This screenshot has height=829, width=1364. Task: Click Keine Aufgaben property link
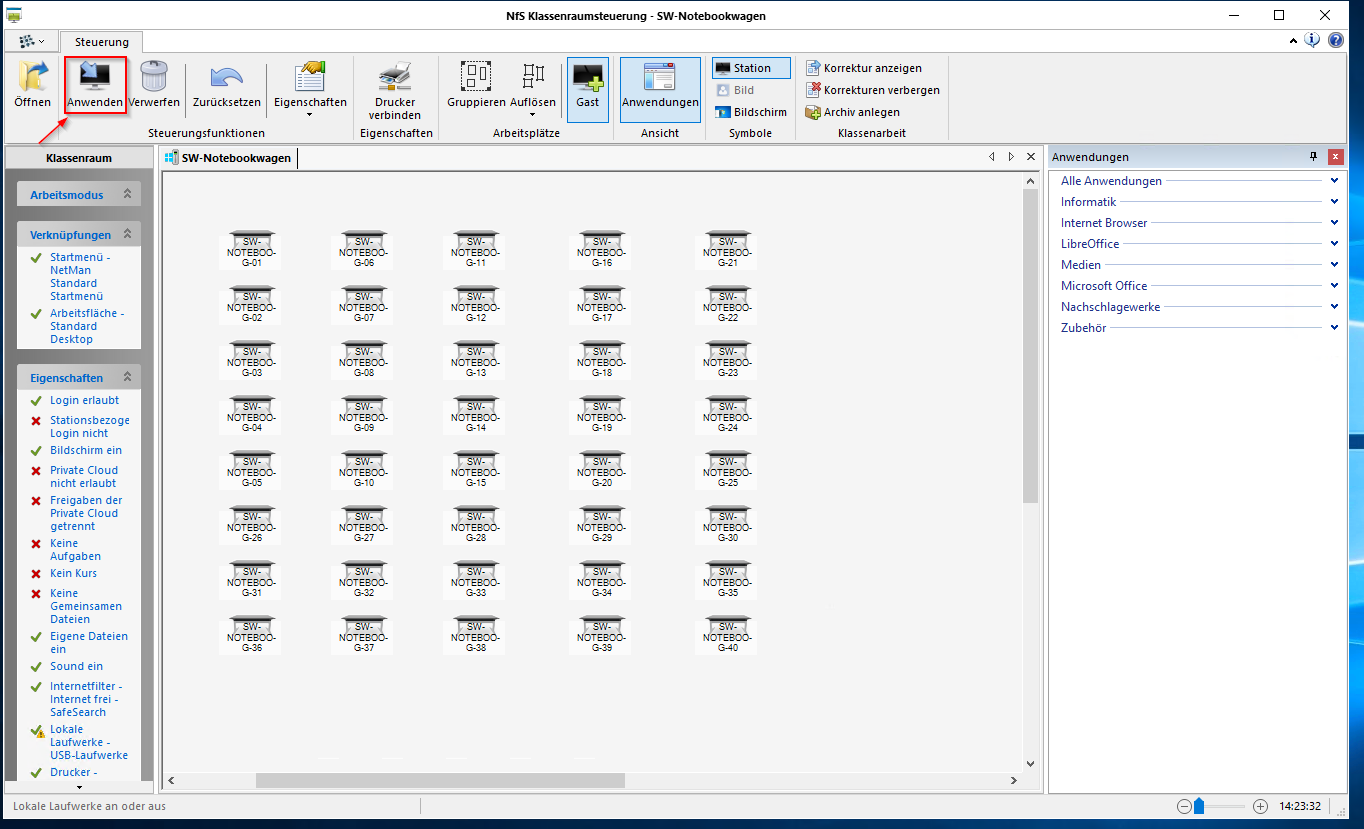tap(75, 550)
